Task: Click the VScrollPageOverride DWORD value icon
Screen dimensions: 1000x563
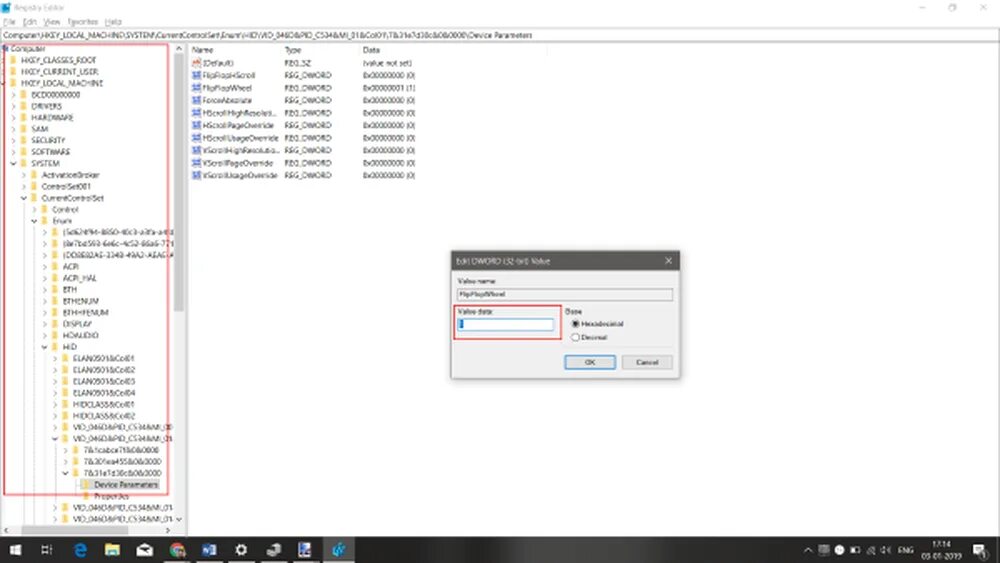Action: [196, 163]
